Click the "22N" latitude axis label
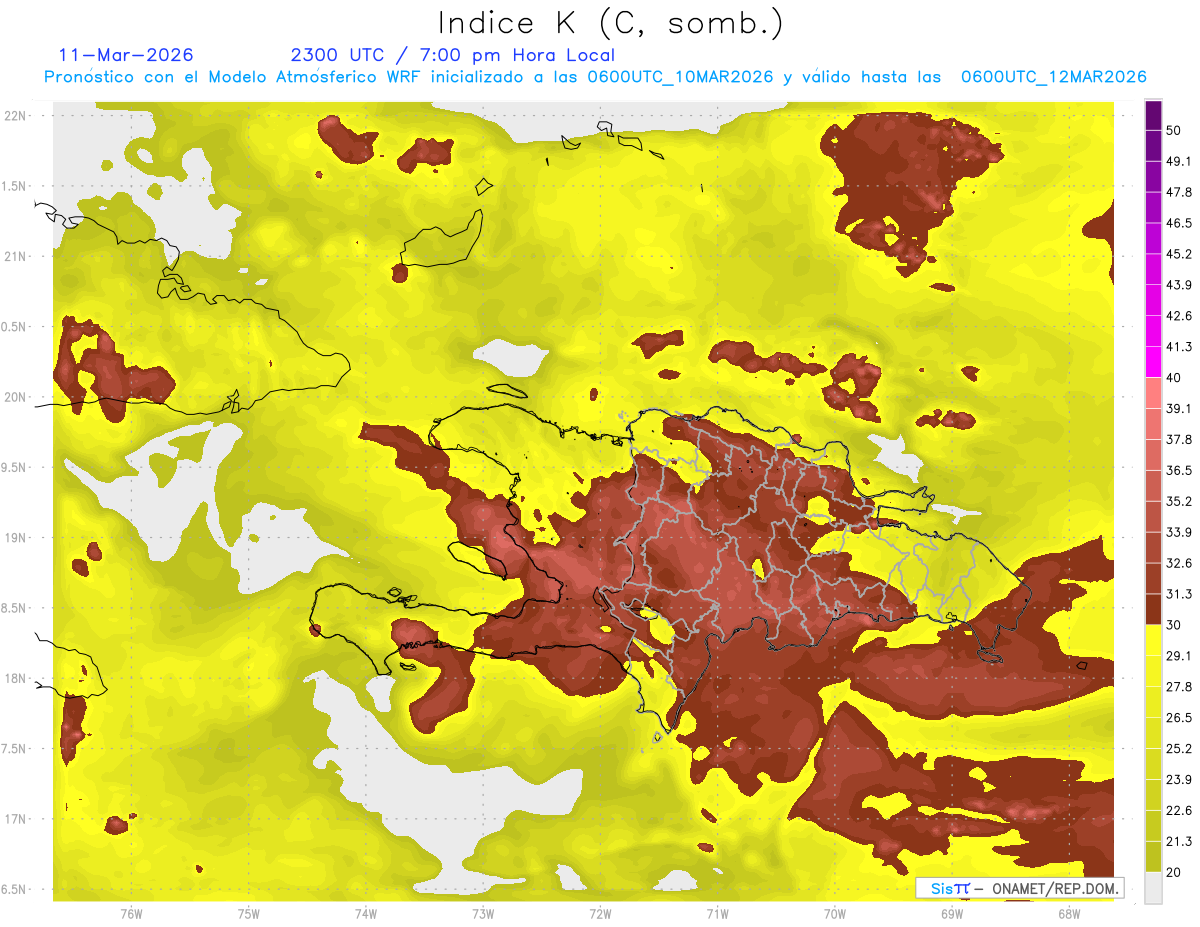 coord(16,116)
